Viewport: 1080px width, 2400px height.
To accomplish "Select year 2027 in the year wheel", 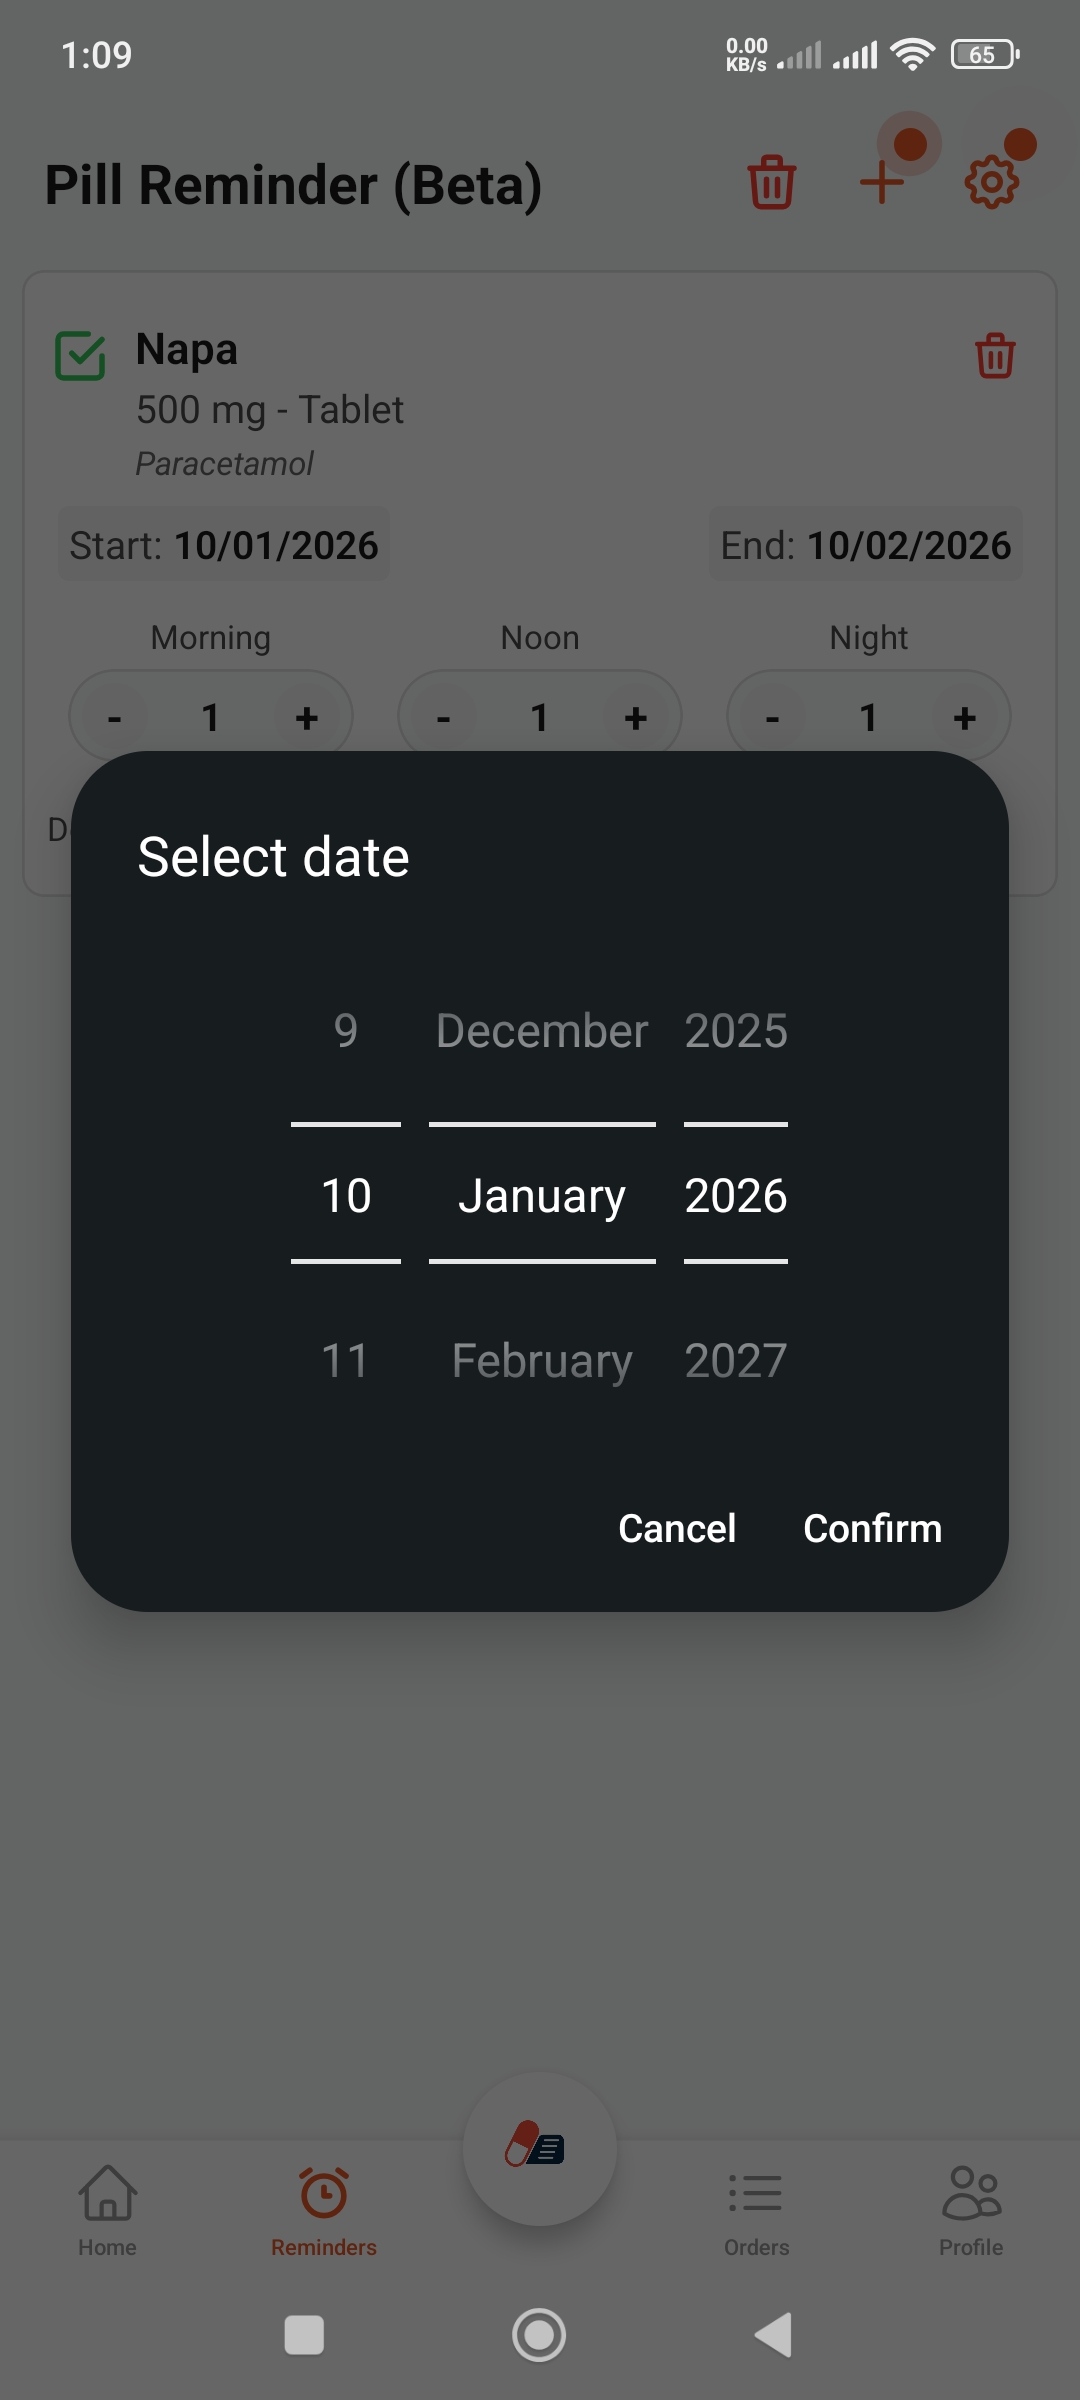I will tap(736, 1361).
